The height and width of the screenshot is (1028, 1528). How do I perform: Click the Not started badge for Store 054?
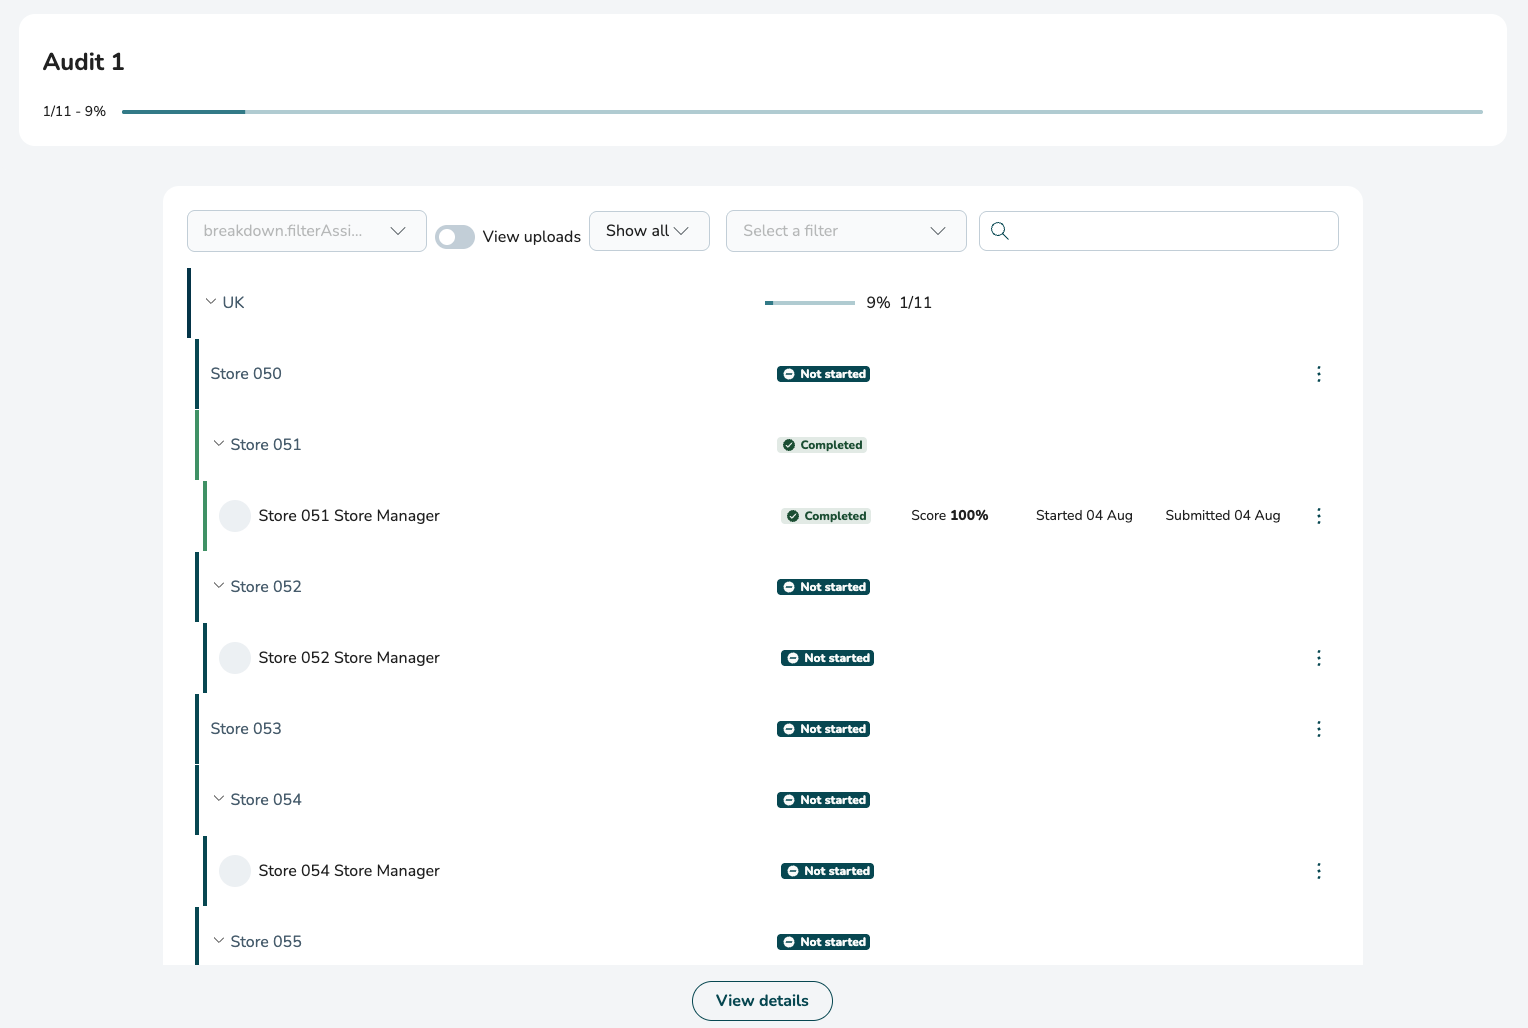pos(823,800)
